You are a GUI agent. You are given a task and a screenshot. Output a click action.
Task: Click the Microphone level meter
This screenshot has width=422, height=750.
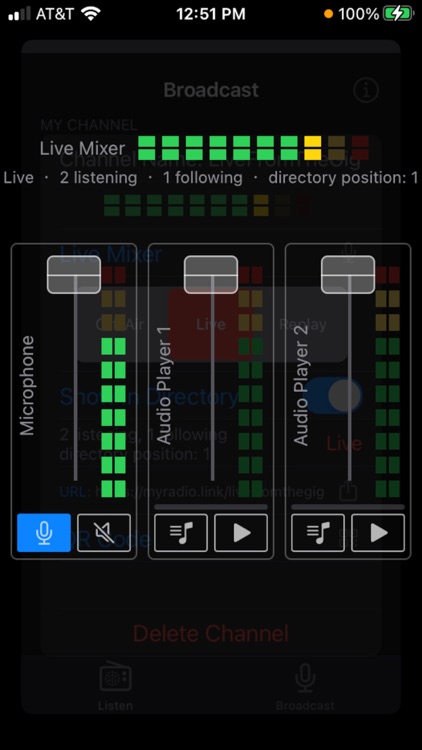pos(113,382)
